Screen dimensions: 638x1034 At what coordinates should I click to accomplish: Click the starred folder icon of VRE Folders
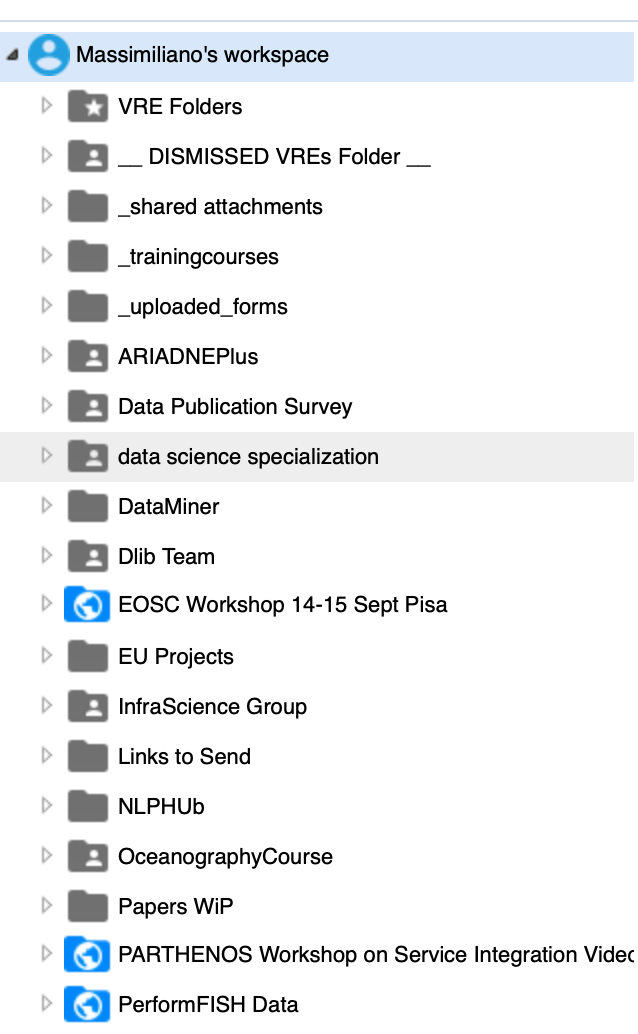(x=88, y=106)
